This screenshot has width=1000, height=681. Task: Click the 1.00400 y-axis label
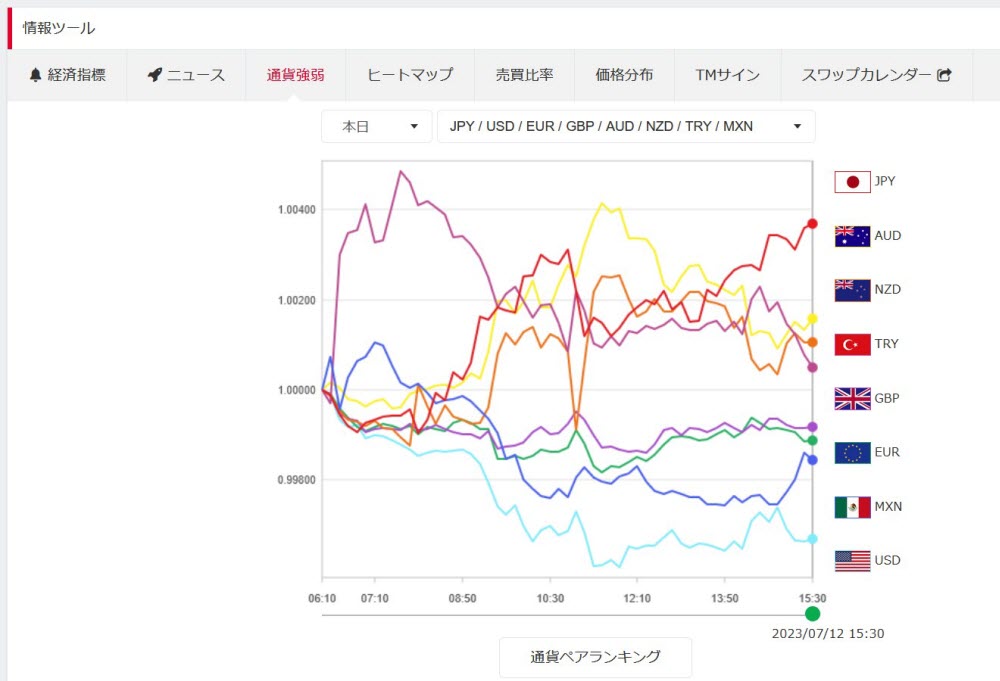click(x=297, y=210)
